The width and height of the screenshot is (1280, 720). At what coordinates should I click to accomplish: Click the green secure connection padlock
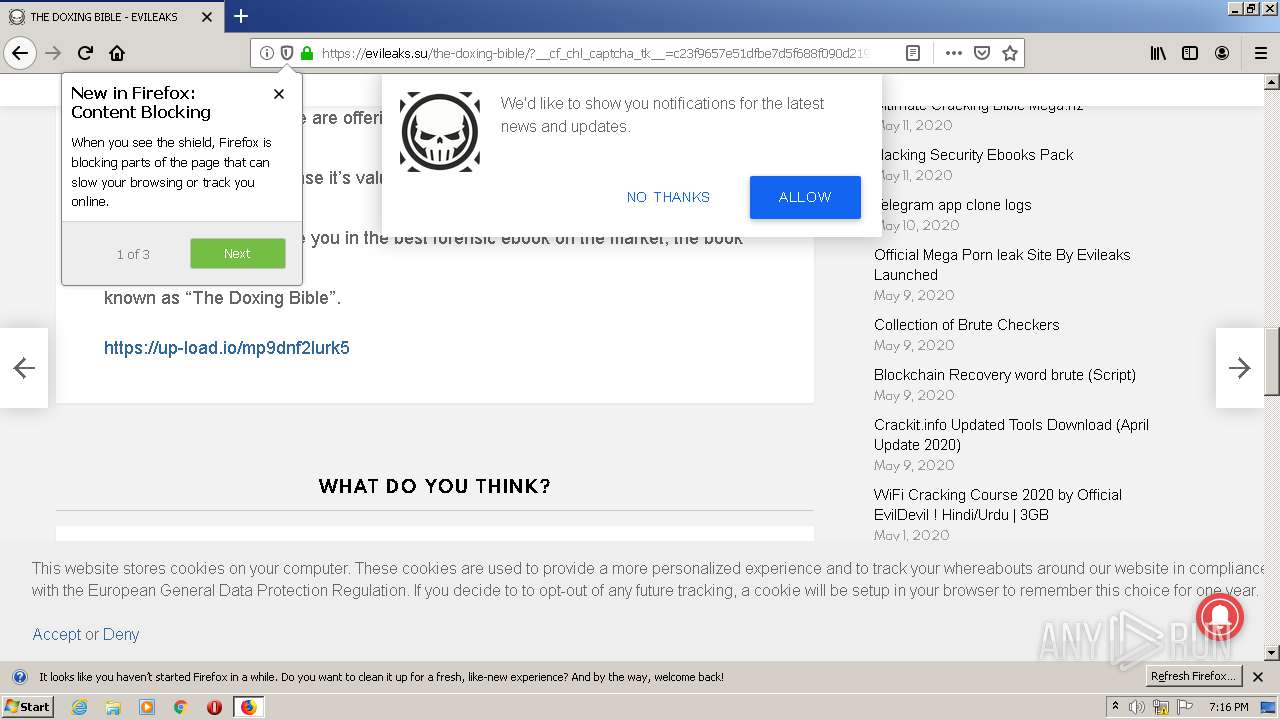(x=307, y=53)
